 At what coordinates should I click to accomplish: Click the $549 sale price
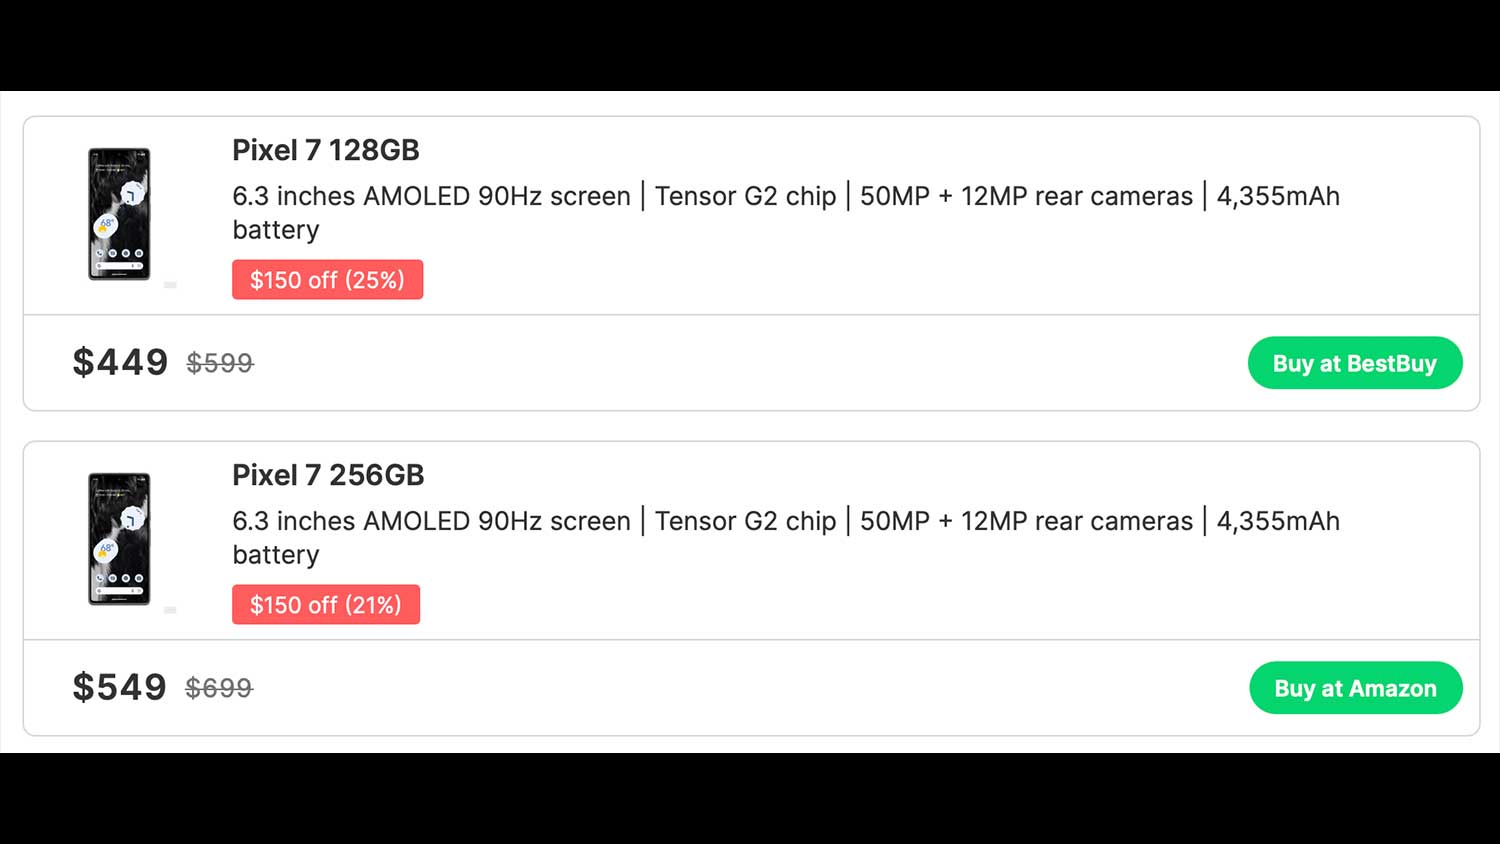click(x=119, y=687)
